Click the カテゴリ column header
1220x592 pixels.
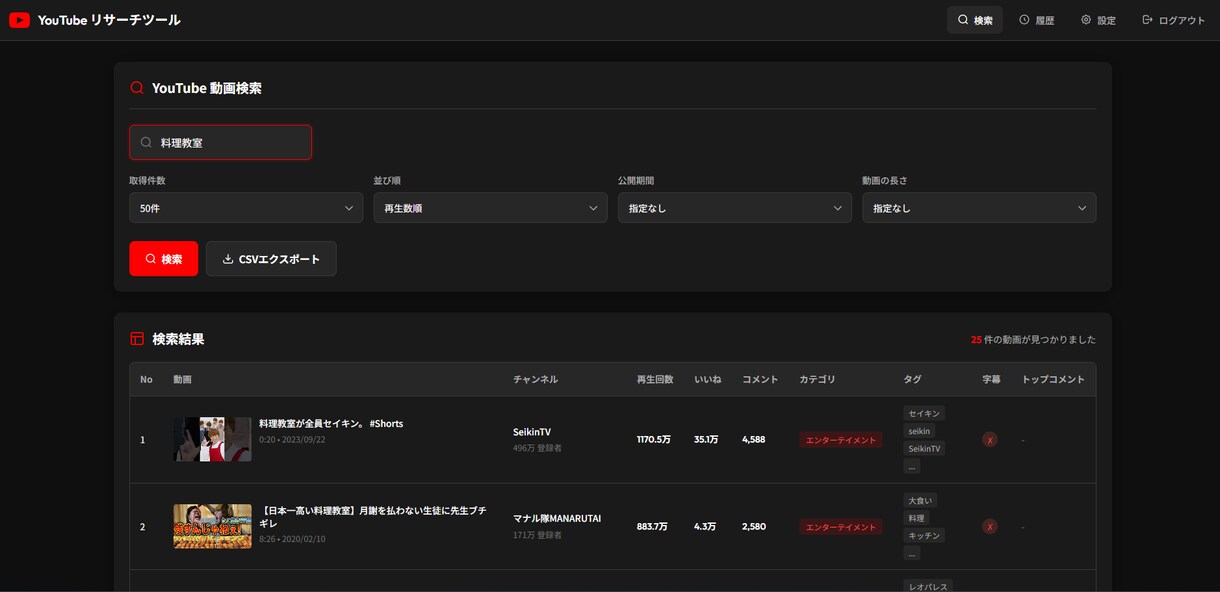point(817,380)
